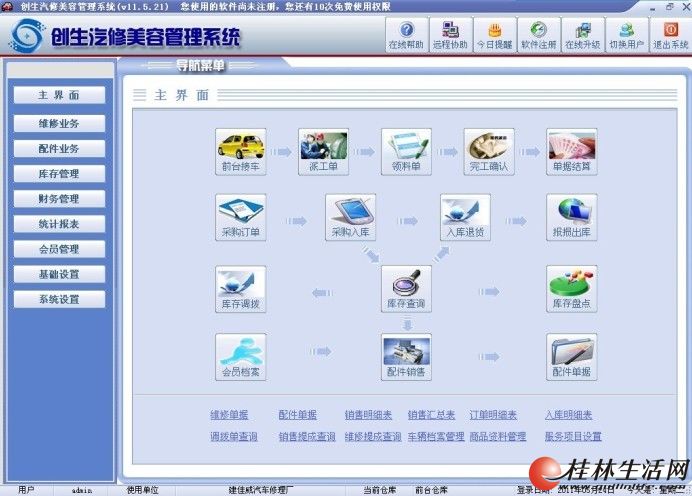The height and width of the screenshot is (496, 692).
Task: Click the 调拨单查询 link
Action: [234, 437]
